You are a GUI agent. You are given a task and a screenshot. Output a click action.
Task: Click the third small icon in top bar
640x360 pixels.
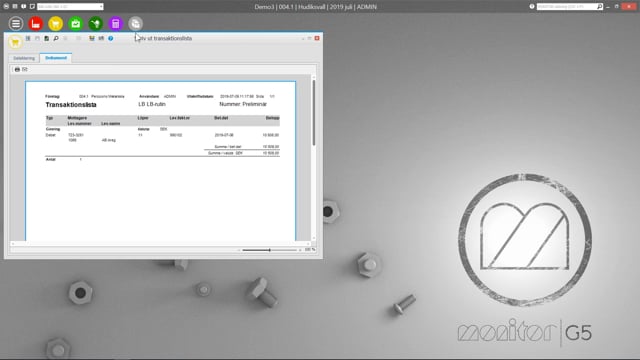coord(24,7)
